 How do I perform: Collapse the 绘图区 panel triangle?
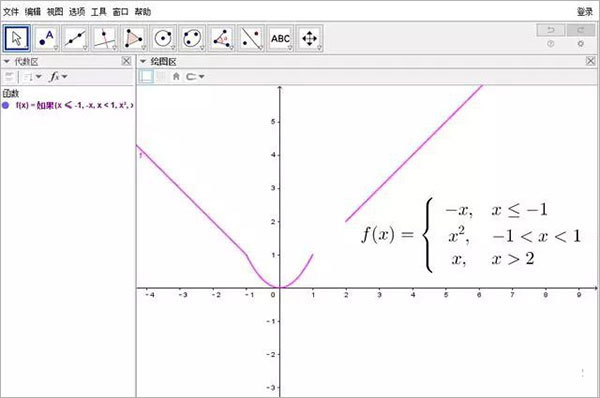click(143, 61)
